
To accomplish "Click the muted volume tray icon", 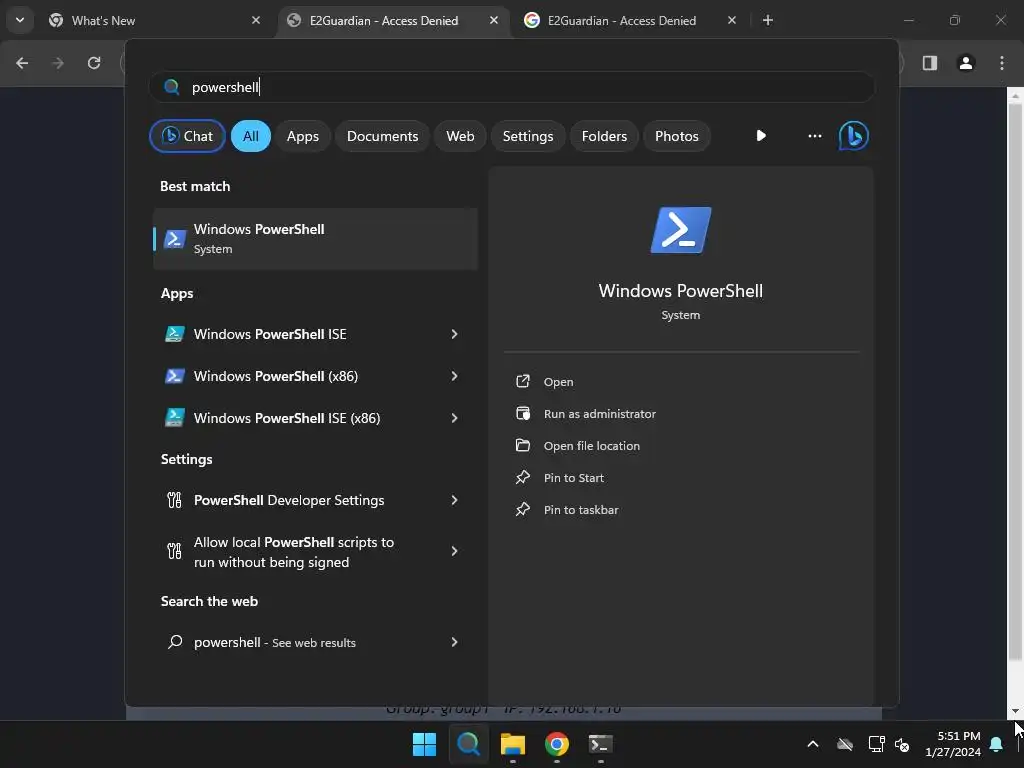I will [x=902, y=744].
